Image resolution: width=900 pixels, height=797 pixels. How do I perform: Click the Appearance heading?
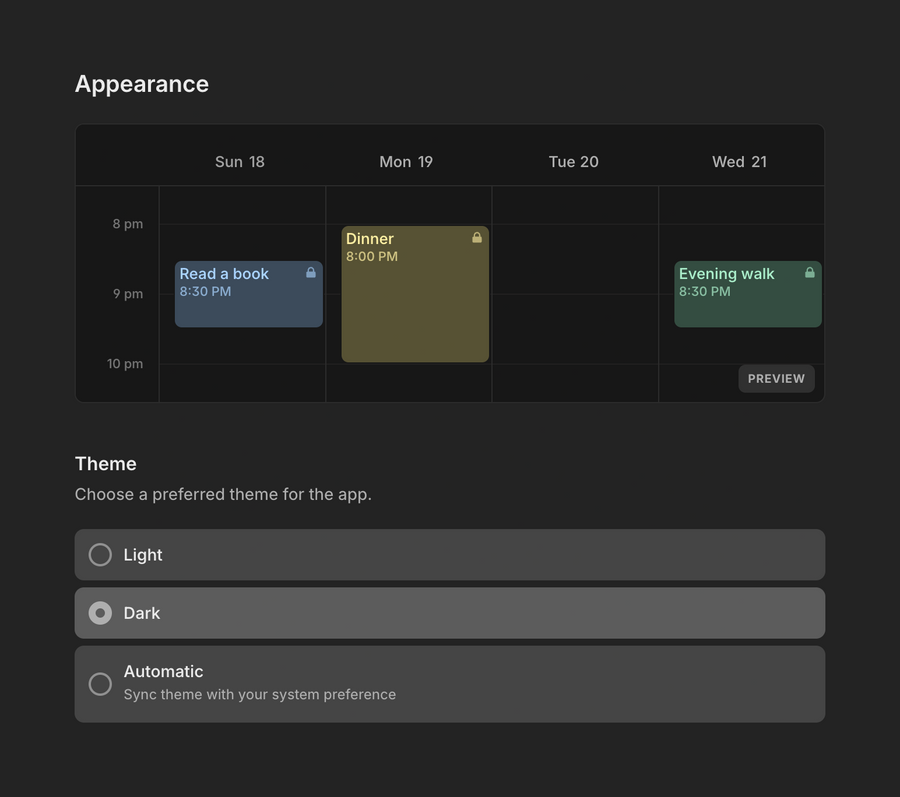pyautogui.click(x=142, y=84)
